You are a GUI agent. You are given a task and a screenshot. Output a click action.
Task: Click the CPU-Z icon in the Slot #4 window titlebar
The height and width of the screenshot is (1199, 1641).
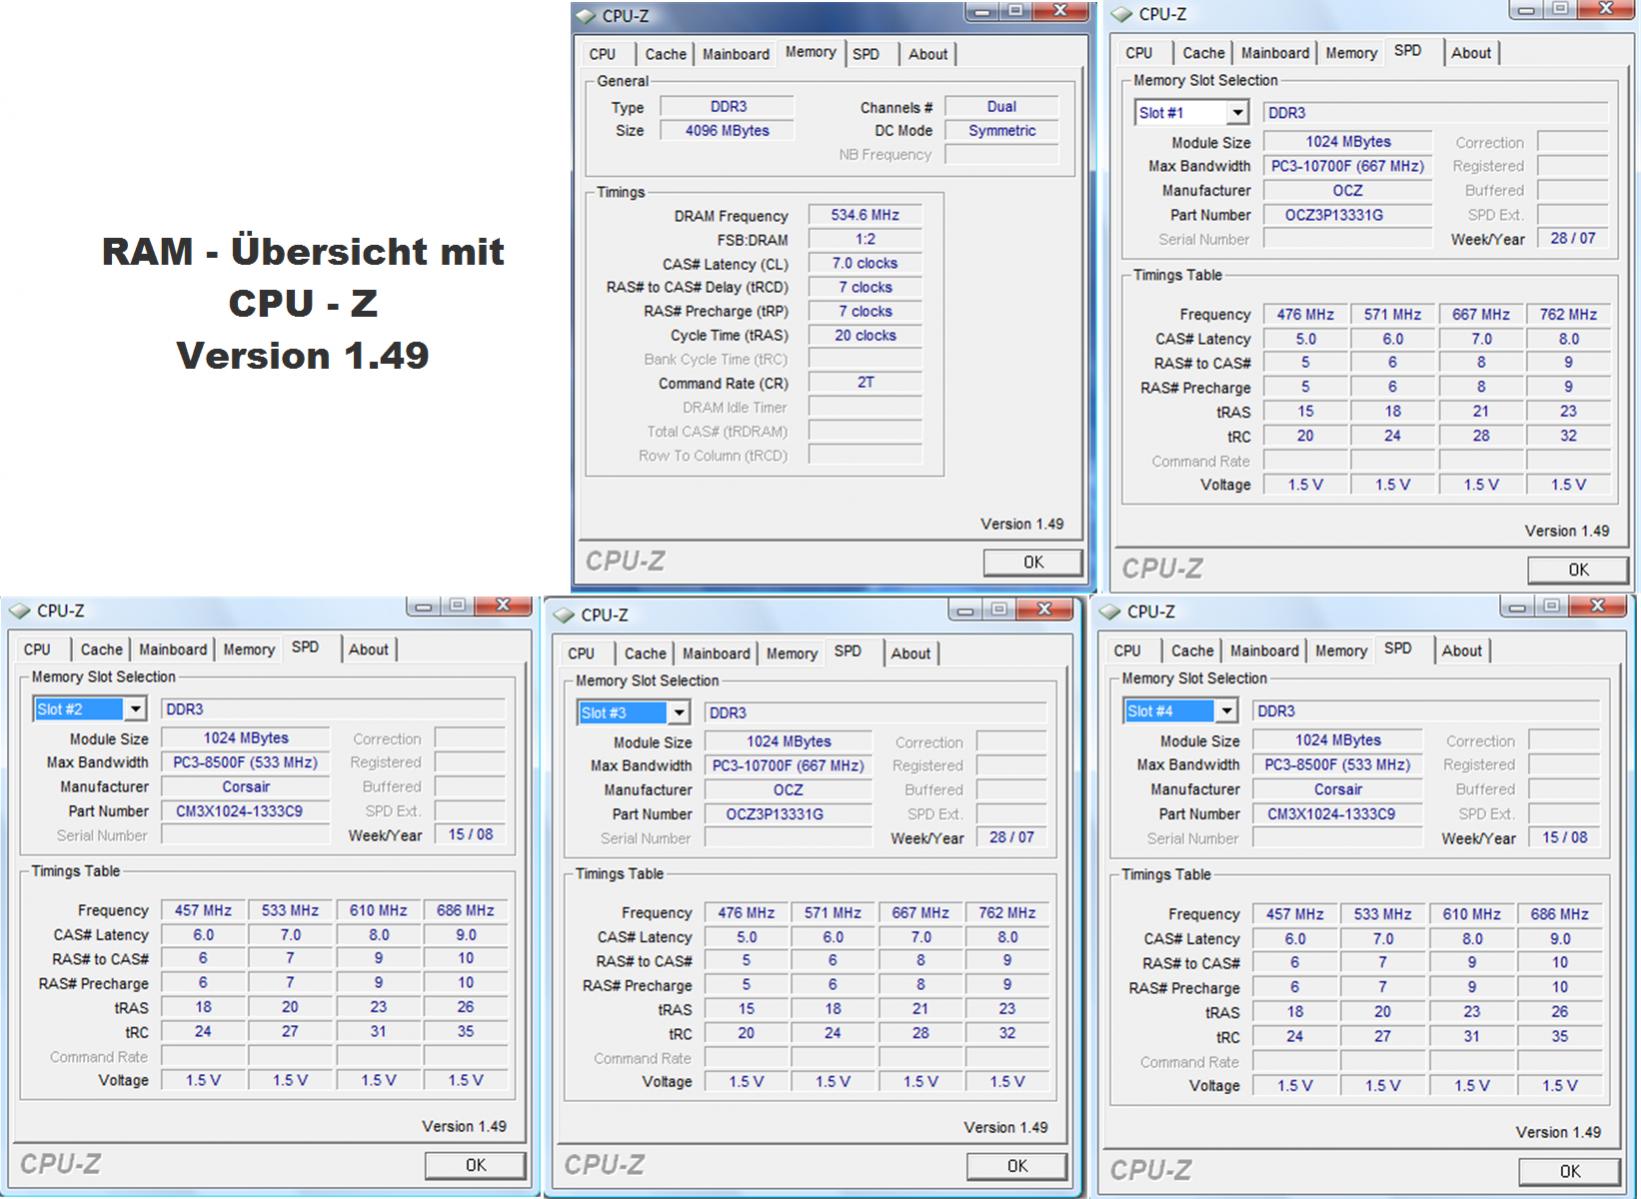click(x=1111, y=612)
